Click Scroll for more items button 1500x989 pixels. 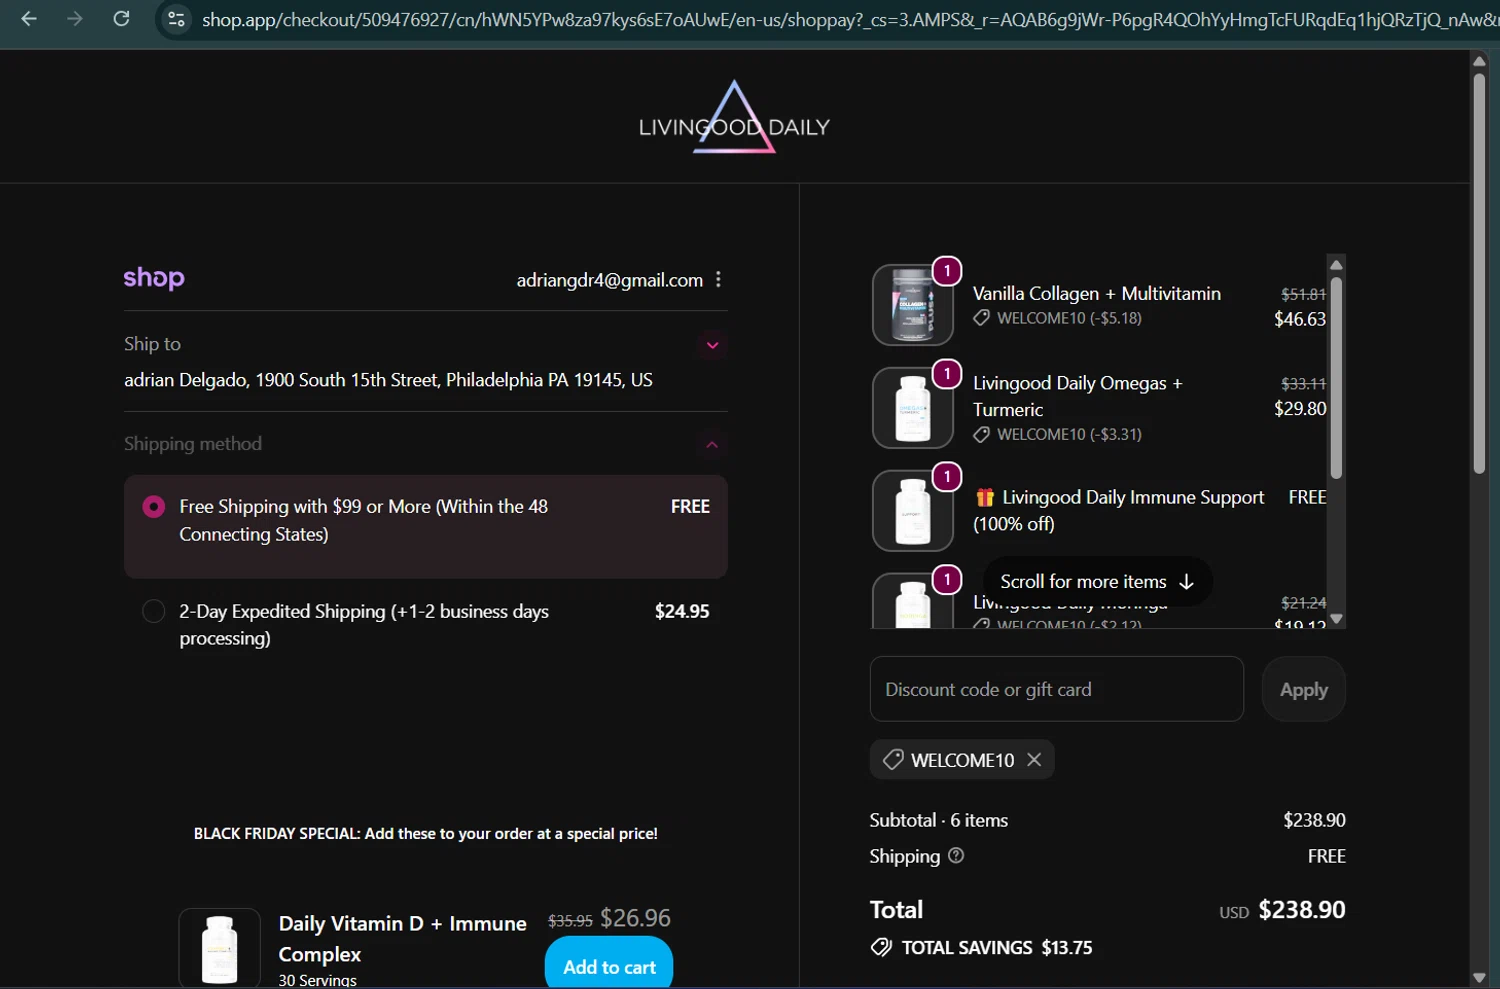pos(1097,581)
